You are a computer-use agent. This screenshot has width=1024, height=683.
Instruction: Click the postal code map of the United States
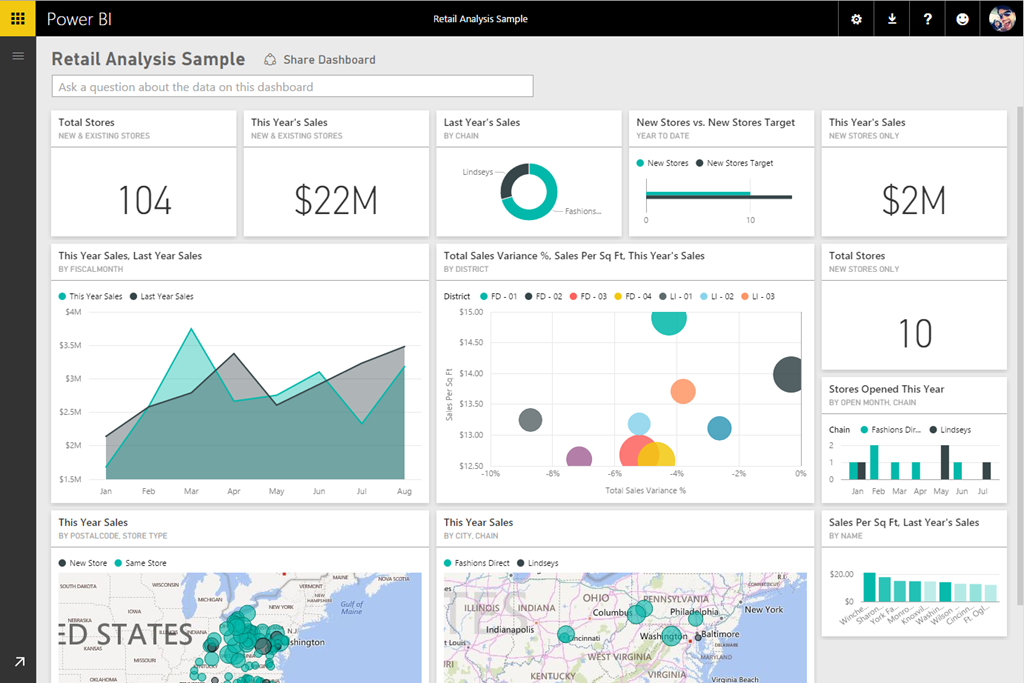coord(240,627)
